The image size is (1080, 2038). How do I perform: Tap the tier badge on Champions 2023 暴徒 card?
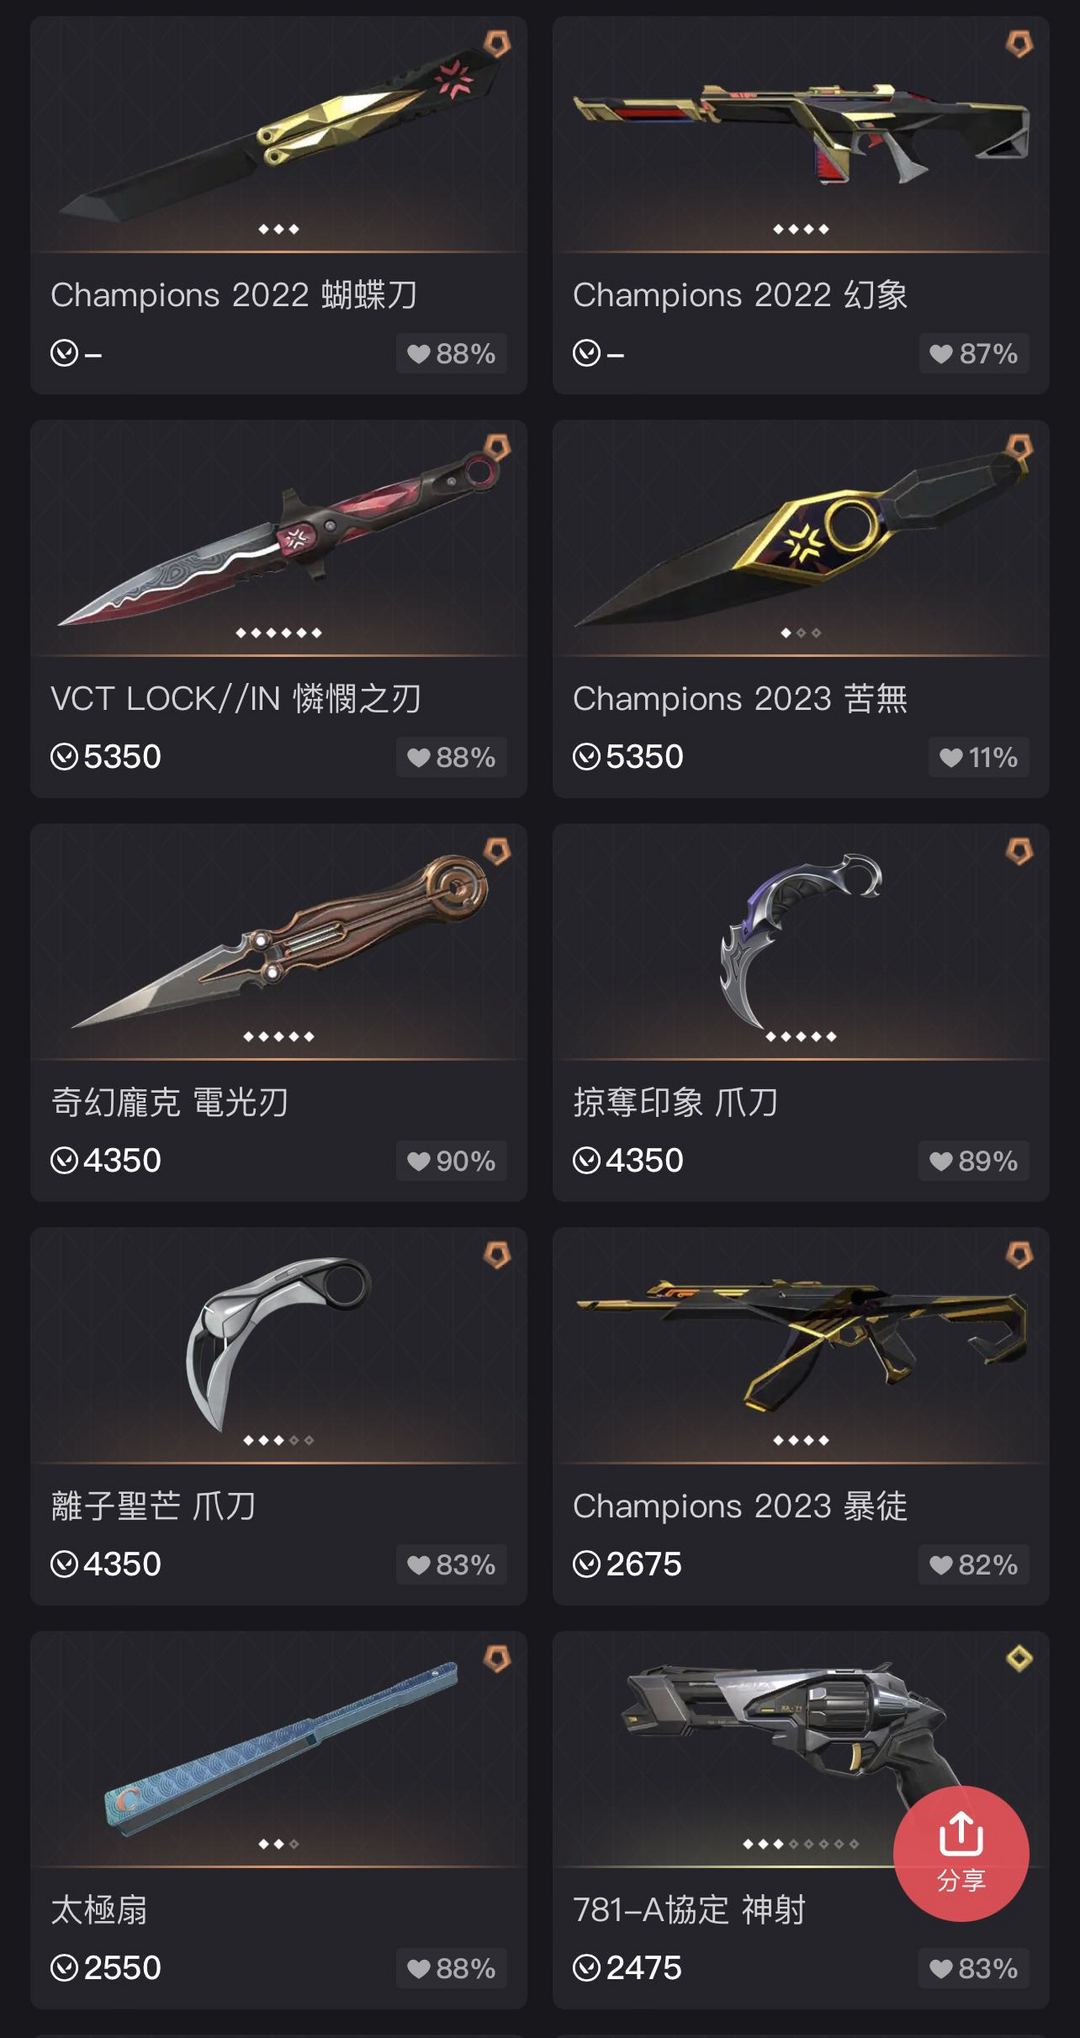point(1019,1255)
